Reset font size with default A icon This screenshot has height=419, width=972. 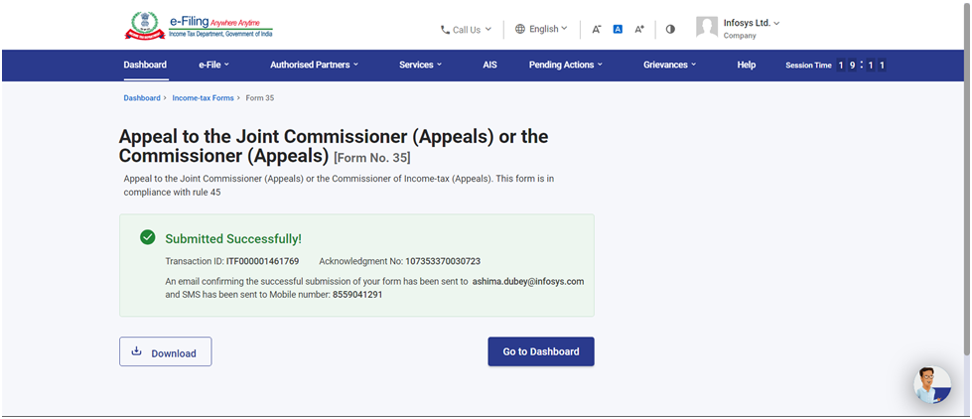618,29
